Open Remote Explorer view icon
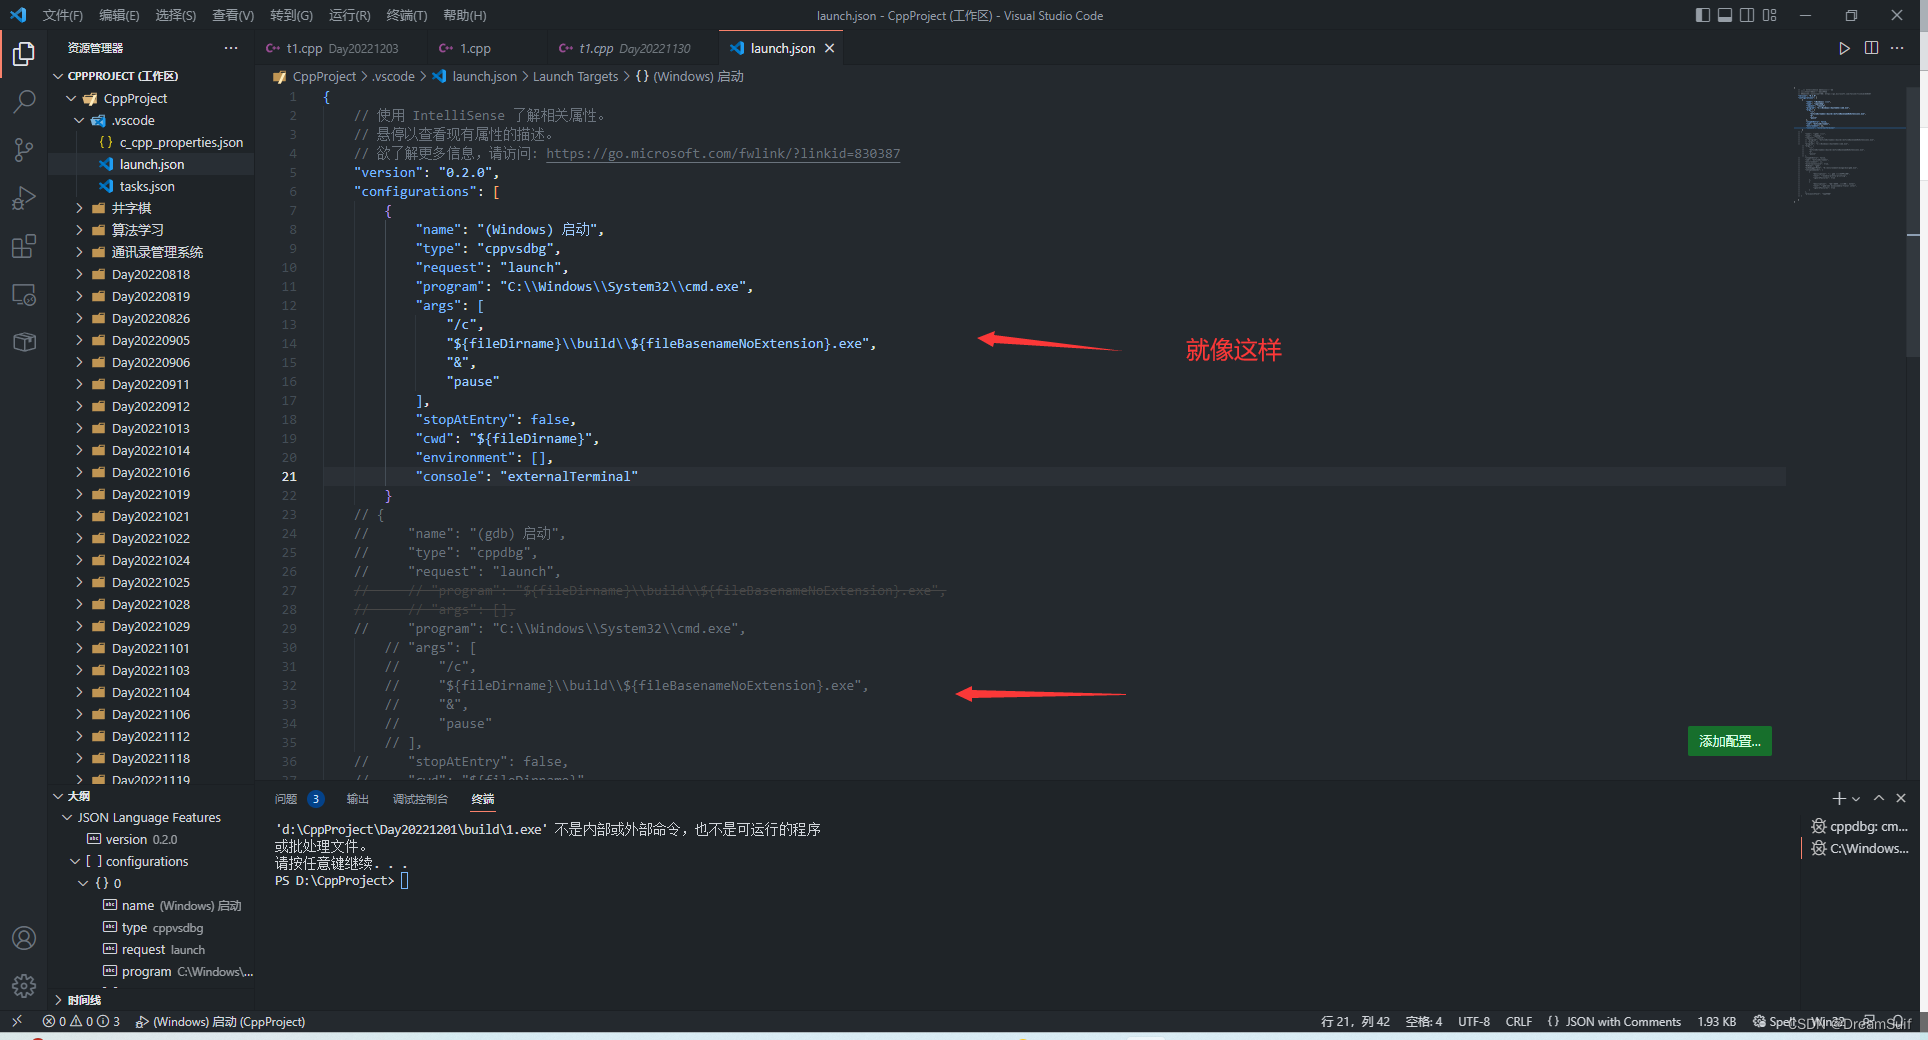 click(24, 294)
